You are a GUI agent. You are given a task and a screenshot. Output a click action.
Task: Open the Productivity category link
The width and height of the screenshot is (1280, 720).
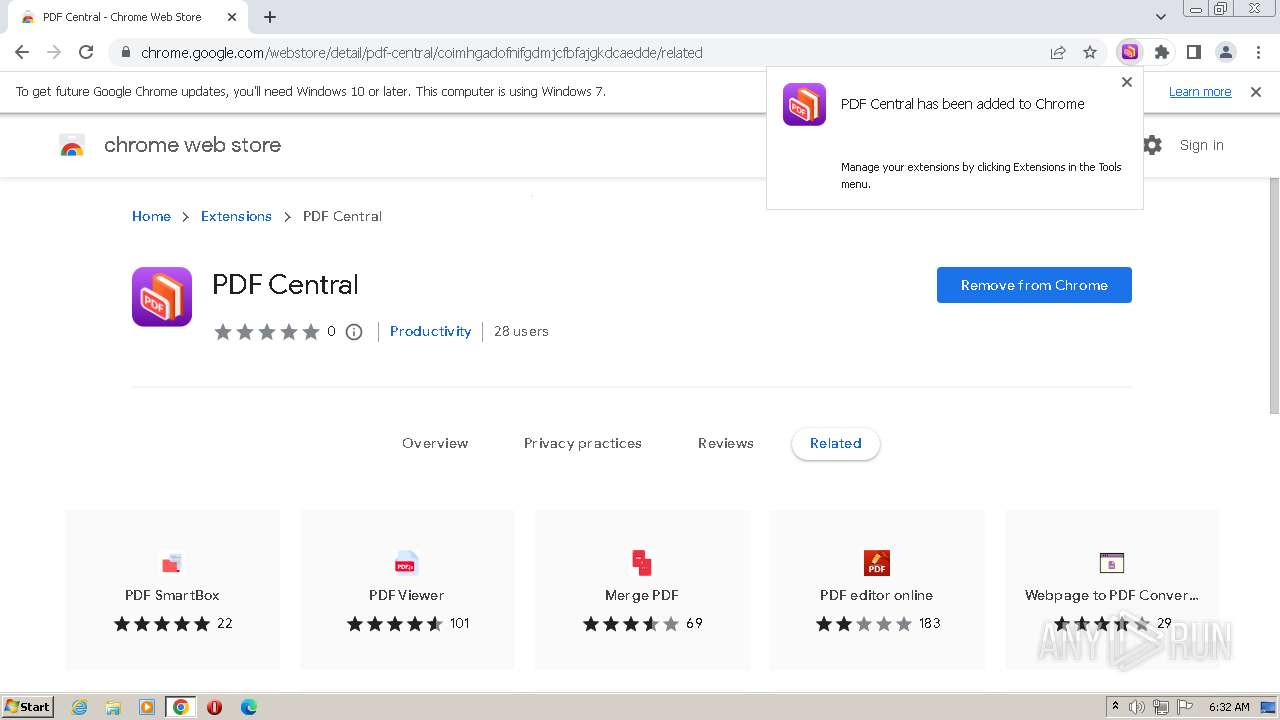point(430,331)
